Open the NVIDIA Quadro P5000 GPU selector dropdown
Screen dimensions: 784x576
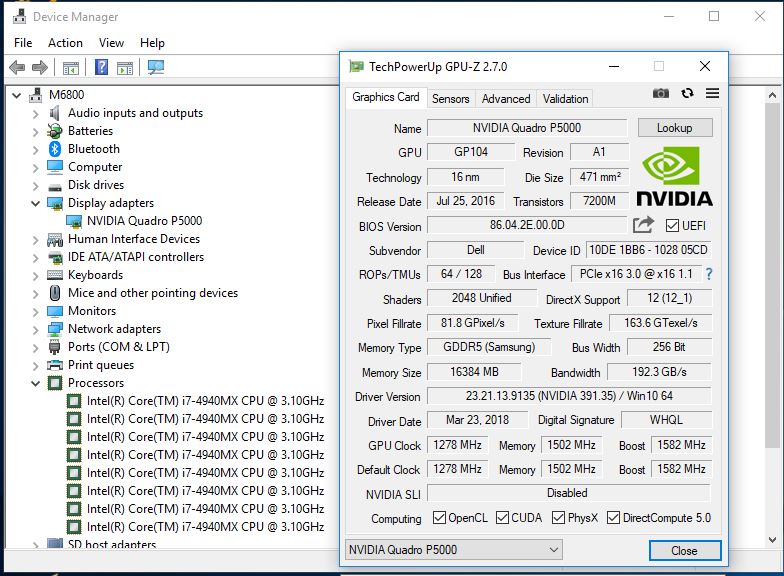pos(454,550)
